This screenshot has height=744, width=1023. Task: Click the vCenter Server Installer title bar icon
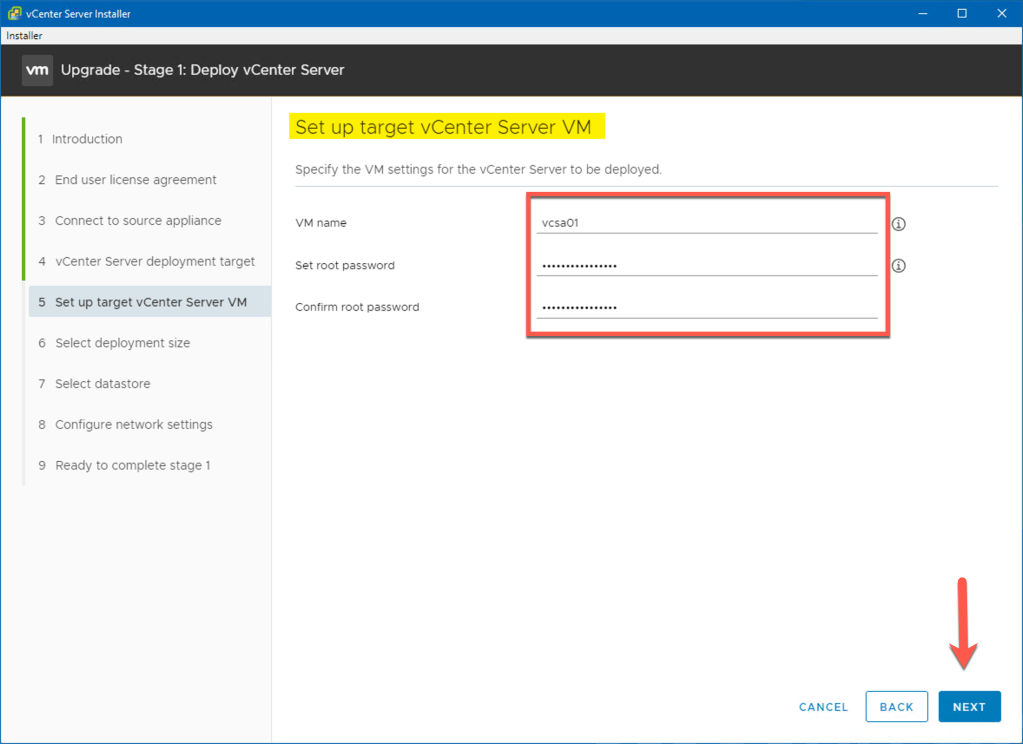point(14,14)
